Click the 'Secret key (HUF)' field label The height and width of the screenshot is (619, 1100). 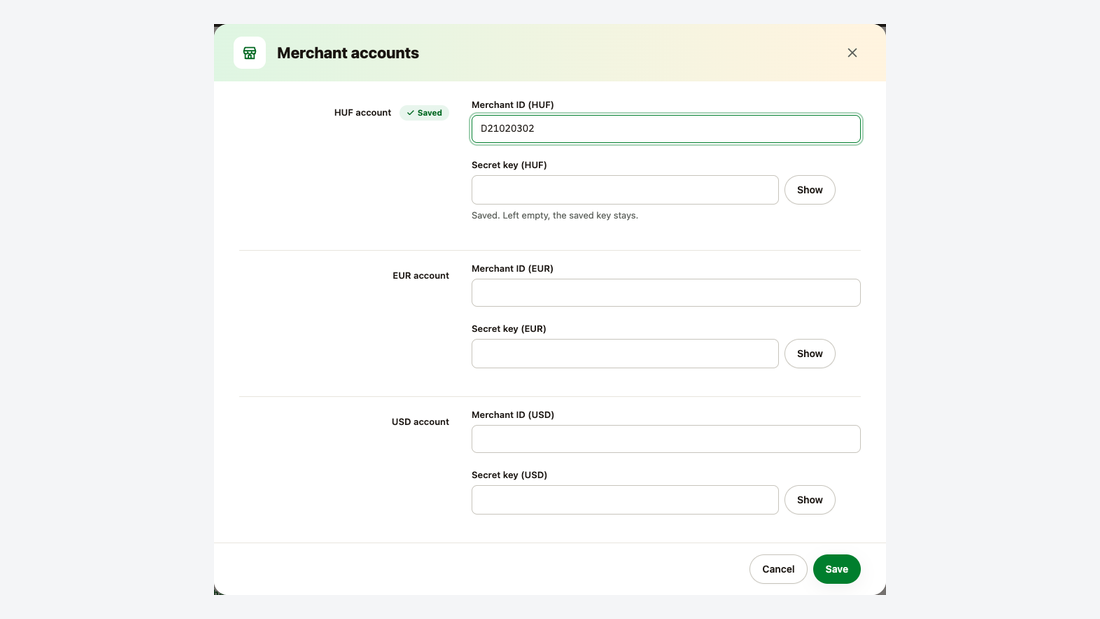click(x=509, y=165)
